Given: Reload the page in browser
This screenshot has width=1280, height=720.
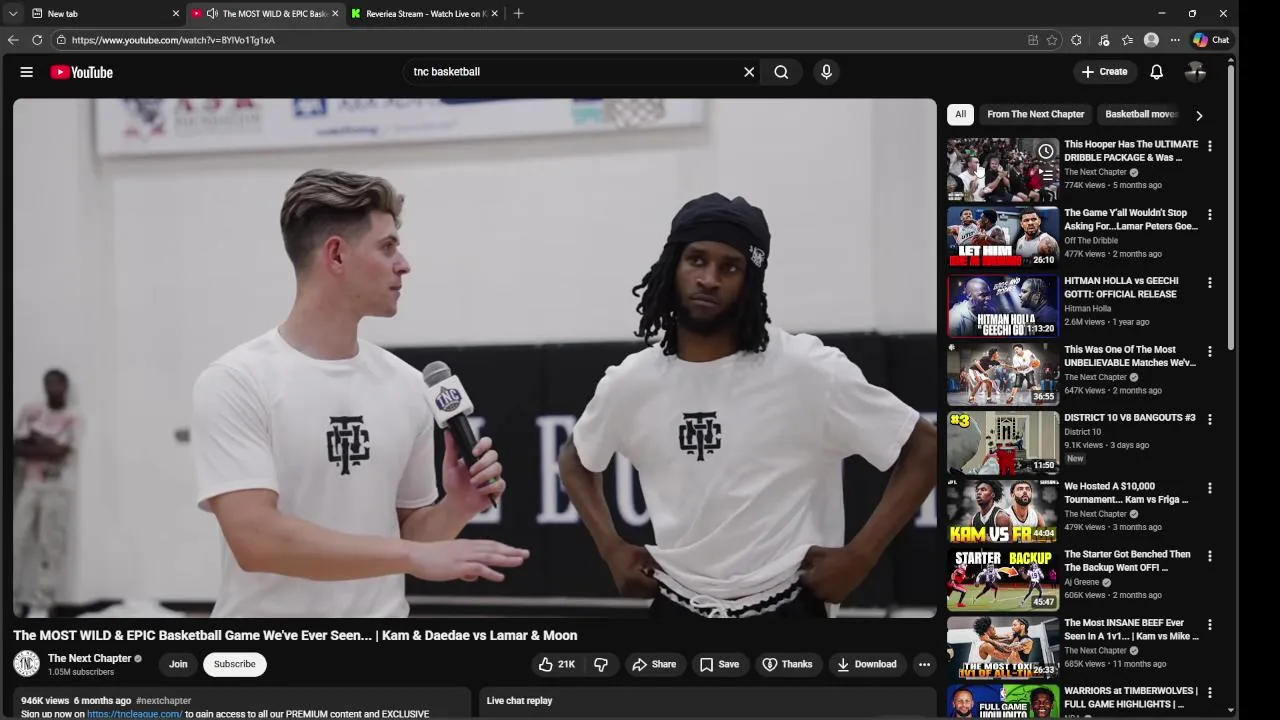Looking at the screenshot, I should pos(37,40).
